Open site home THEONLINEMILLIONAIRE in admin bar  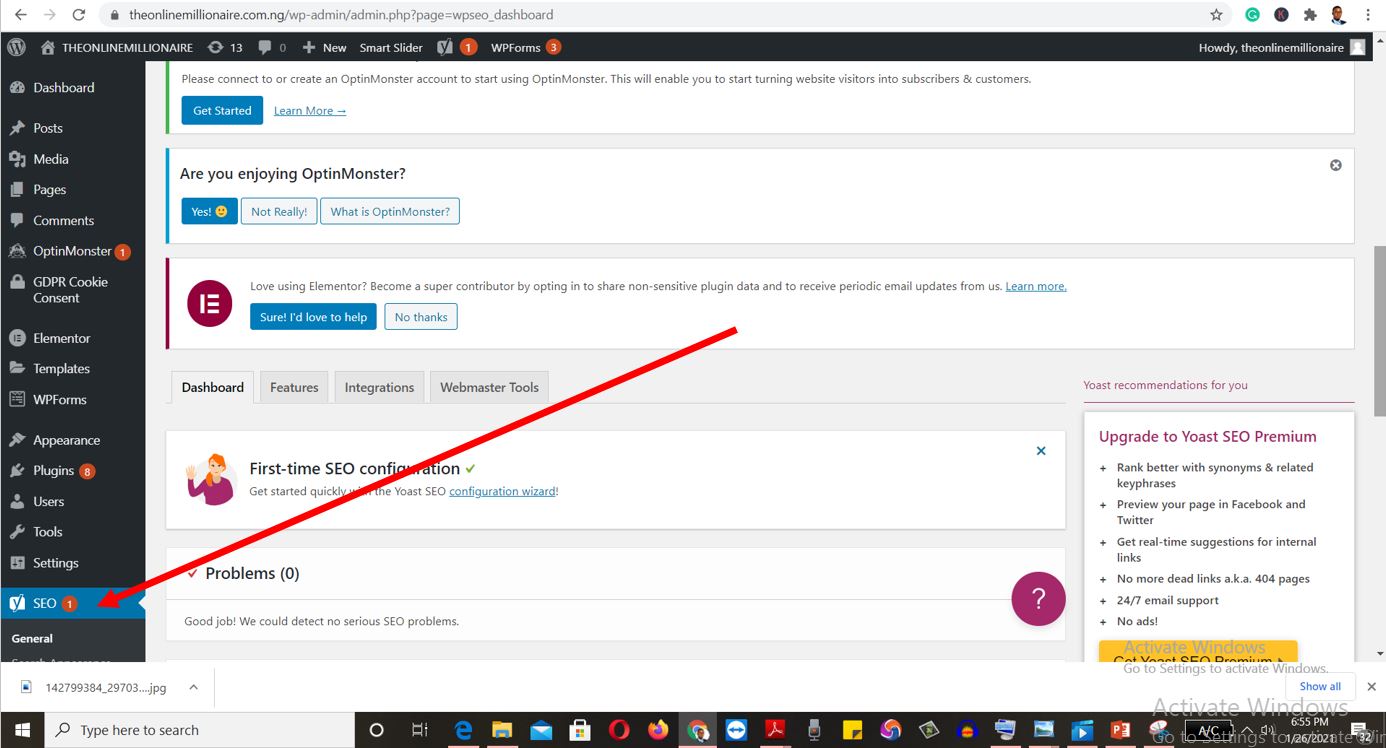pyautogui.click(x=116, y=47)
